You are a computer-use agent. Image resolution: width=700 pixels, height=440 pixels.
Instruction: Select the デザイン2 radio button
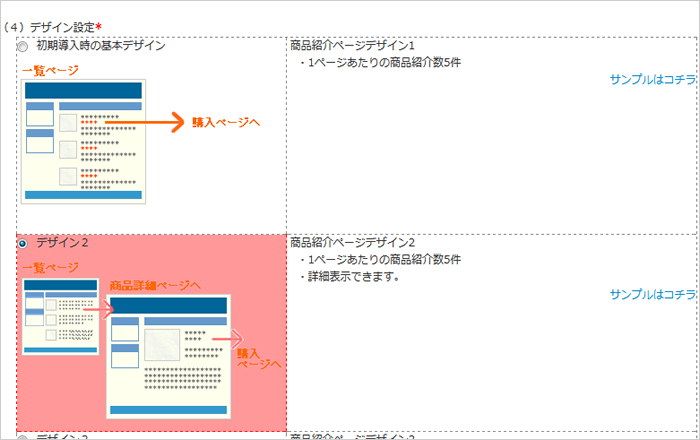click(22, 243)
